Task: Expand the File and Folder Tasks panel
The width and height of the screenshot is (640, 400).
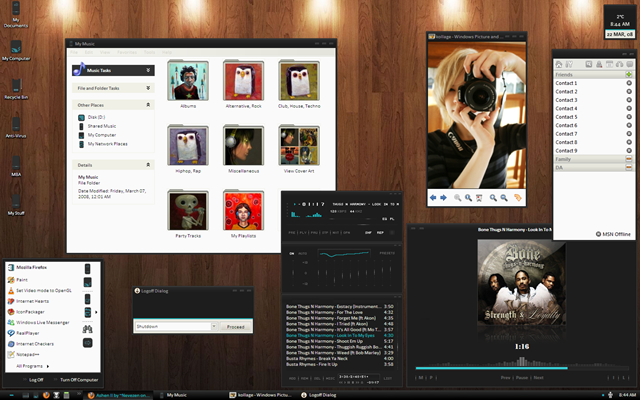Action: pos(149,88)
